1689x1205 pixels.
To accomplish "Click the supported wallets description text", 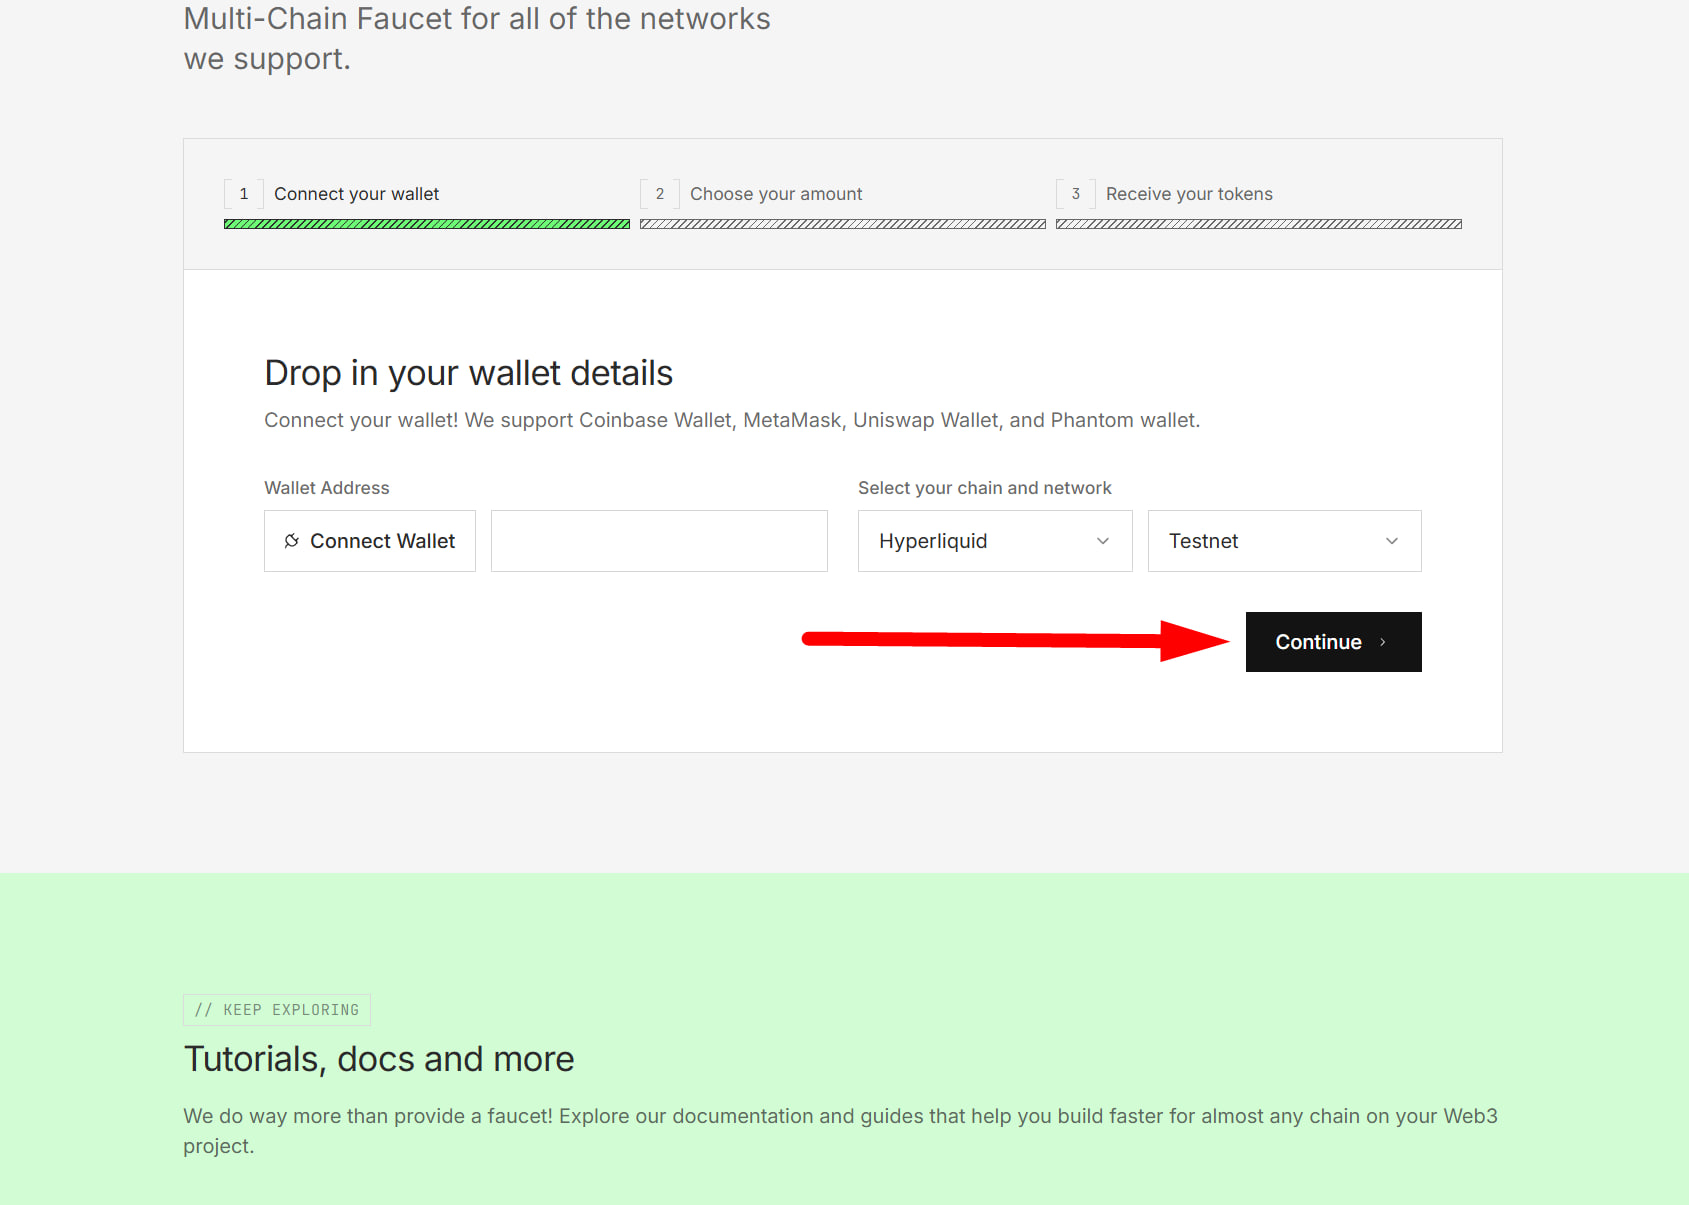I will point(732,420).
